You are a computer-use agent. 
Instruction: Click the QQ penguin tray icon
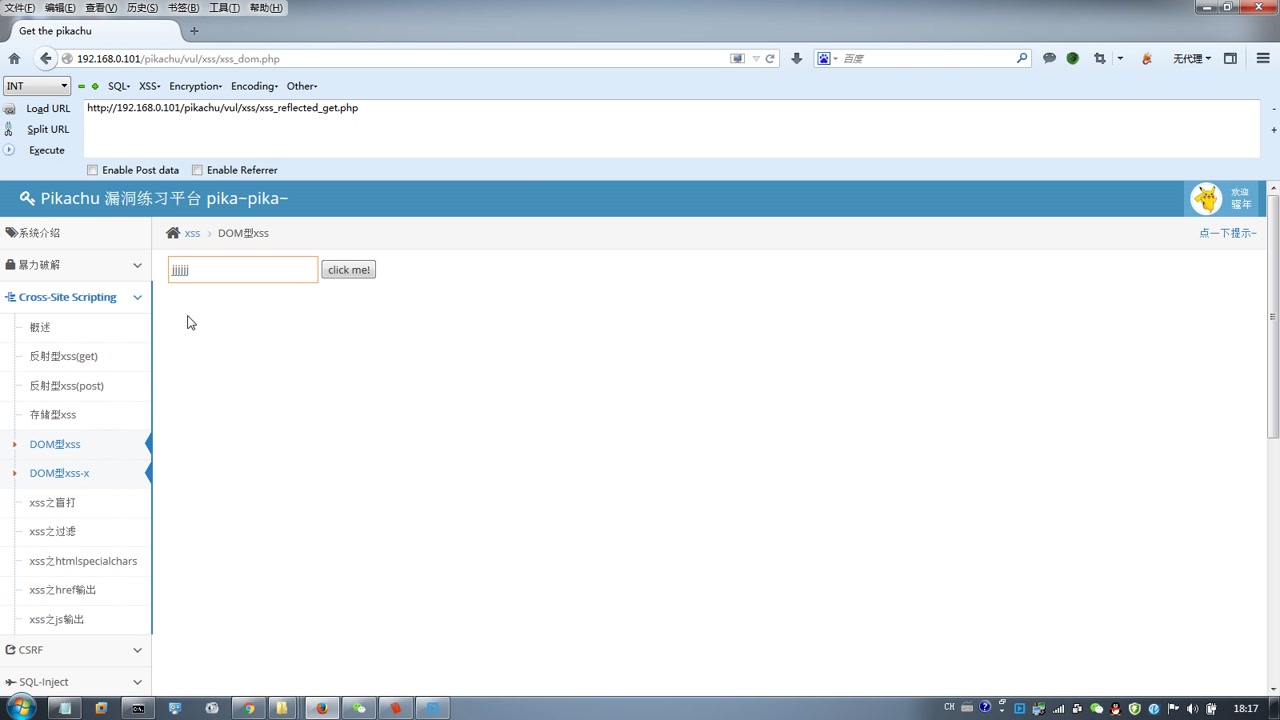click(x=1117, y=708)
